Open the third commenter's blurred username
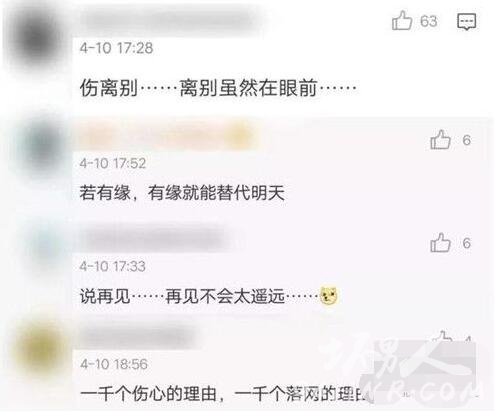This screenshot has width=494, height=412. point(155,239)
